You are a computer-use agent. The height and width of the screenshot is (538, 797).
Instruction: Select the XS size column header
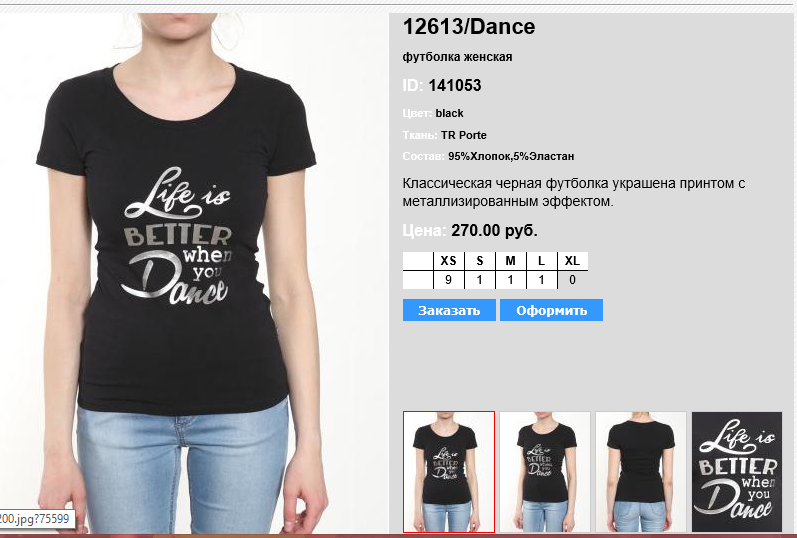(x=448, y=261)
